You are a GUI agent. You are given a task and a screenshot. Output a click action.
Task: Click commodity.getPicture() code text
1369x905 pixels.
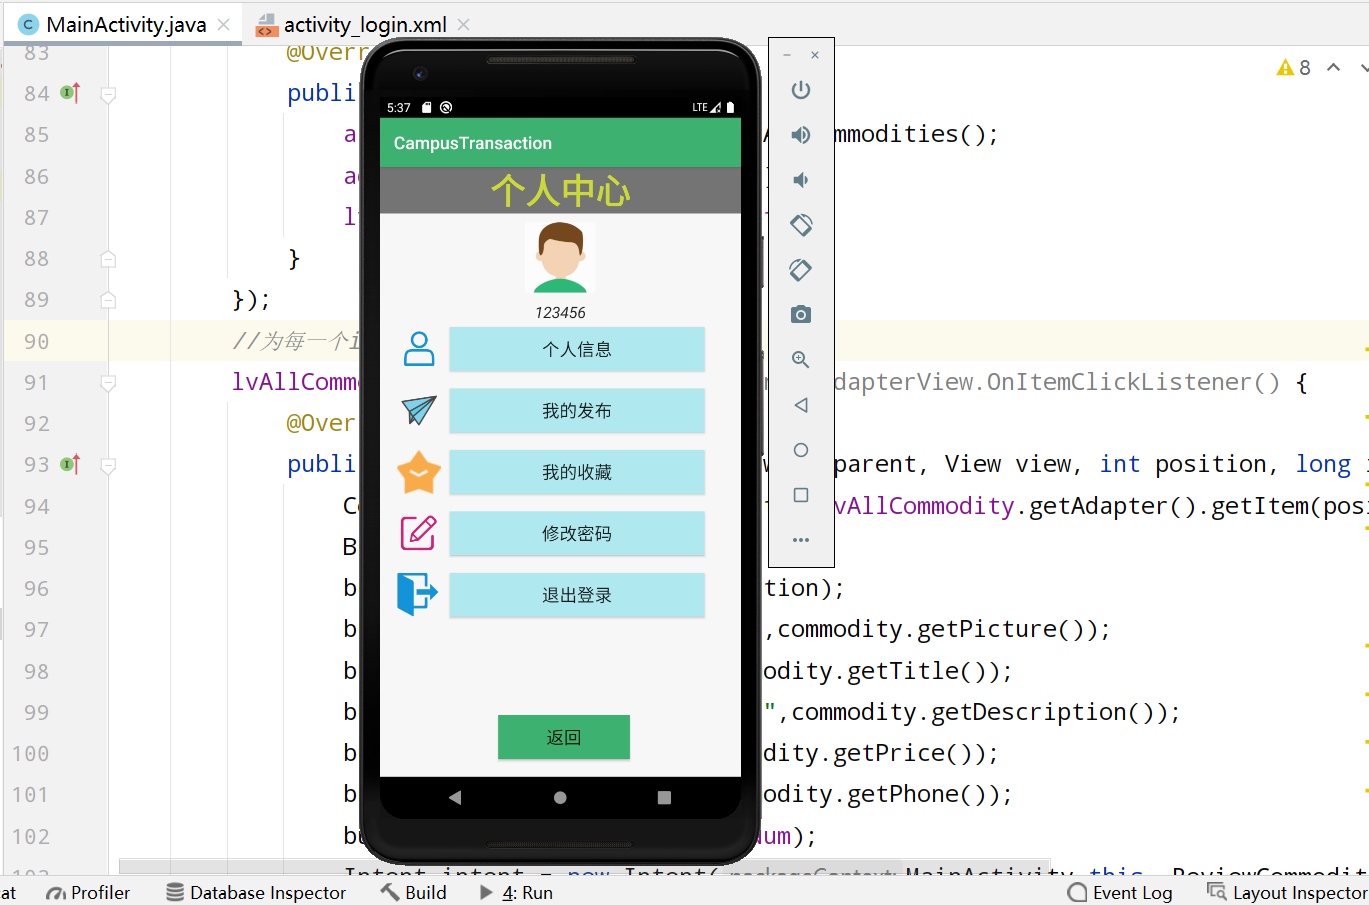(935, 629)
